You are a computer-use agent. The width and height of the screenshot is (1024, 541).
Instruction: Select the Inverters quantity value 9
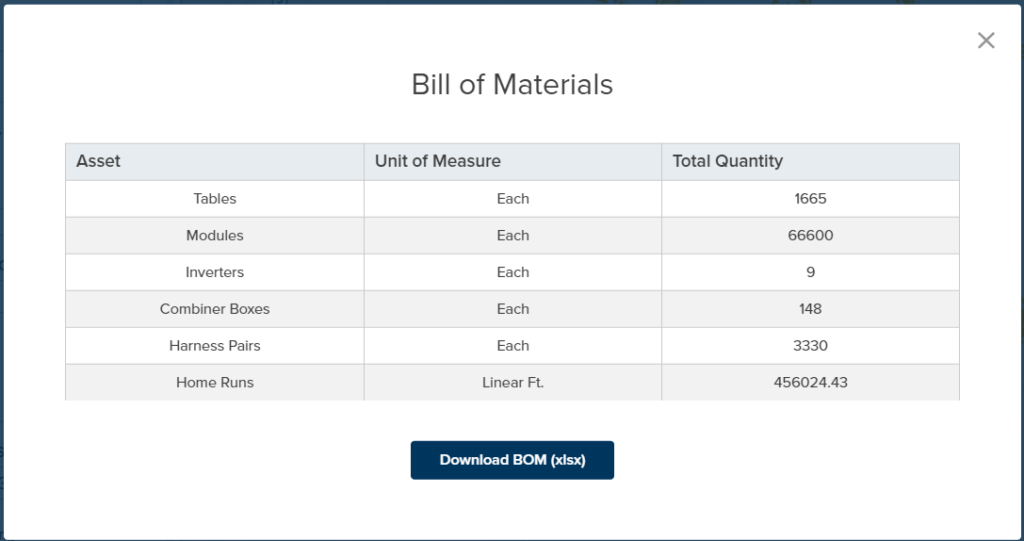(810, 272)
